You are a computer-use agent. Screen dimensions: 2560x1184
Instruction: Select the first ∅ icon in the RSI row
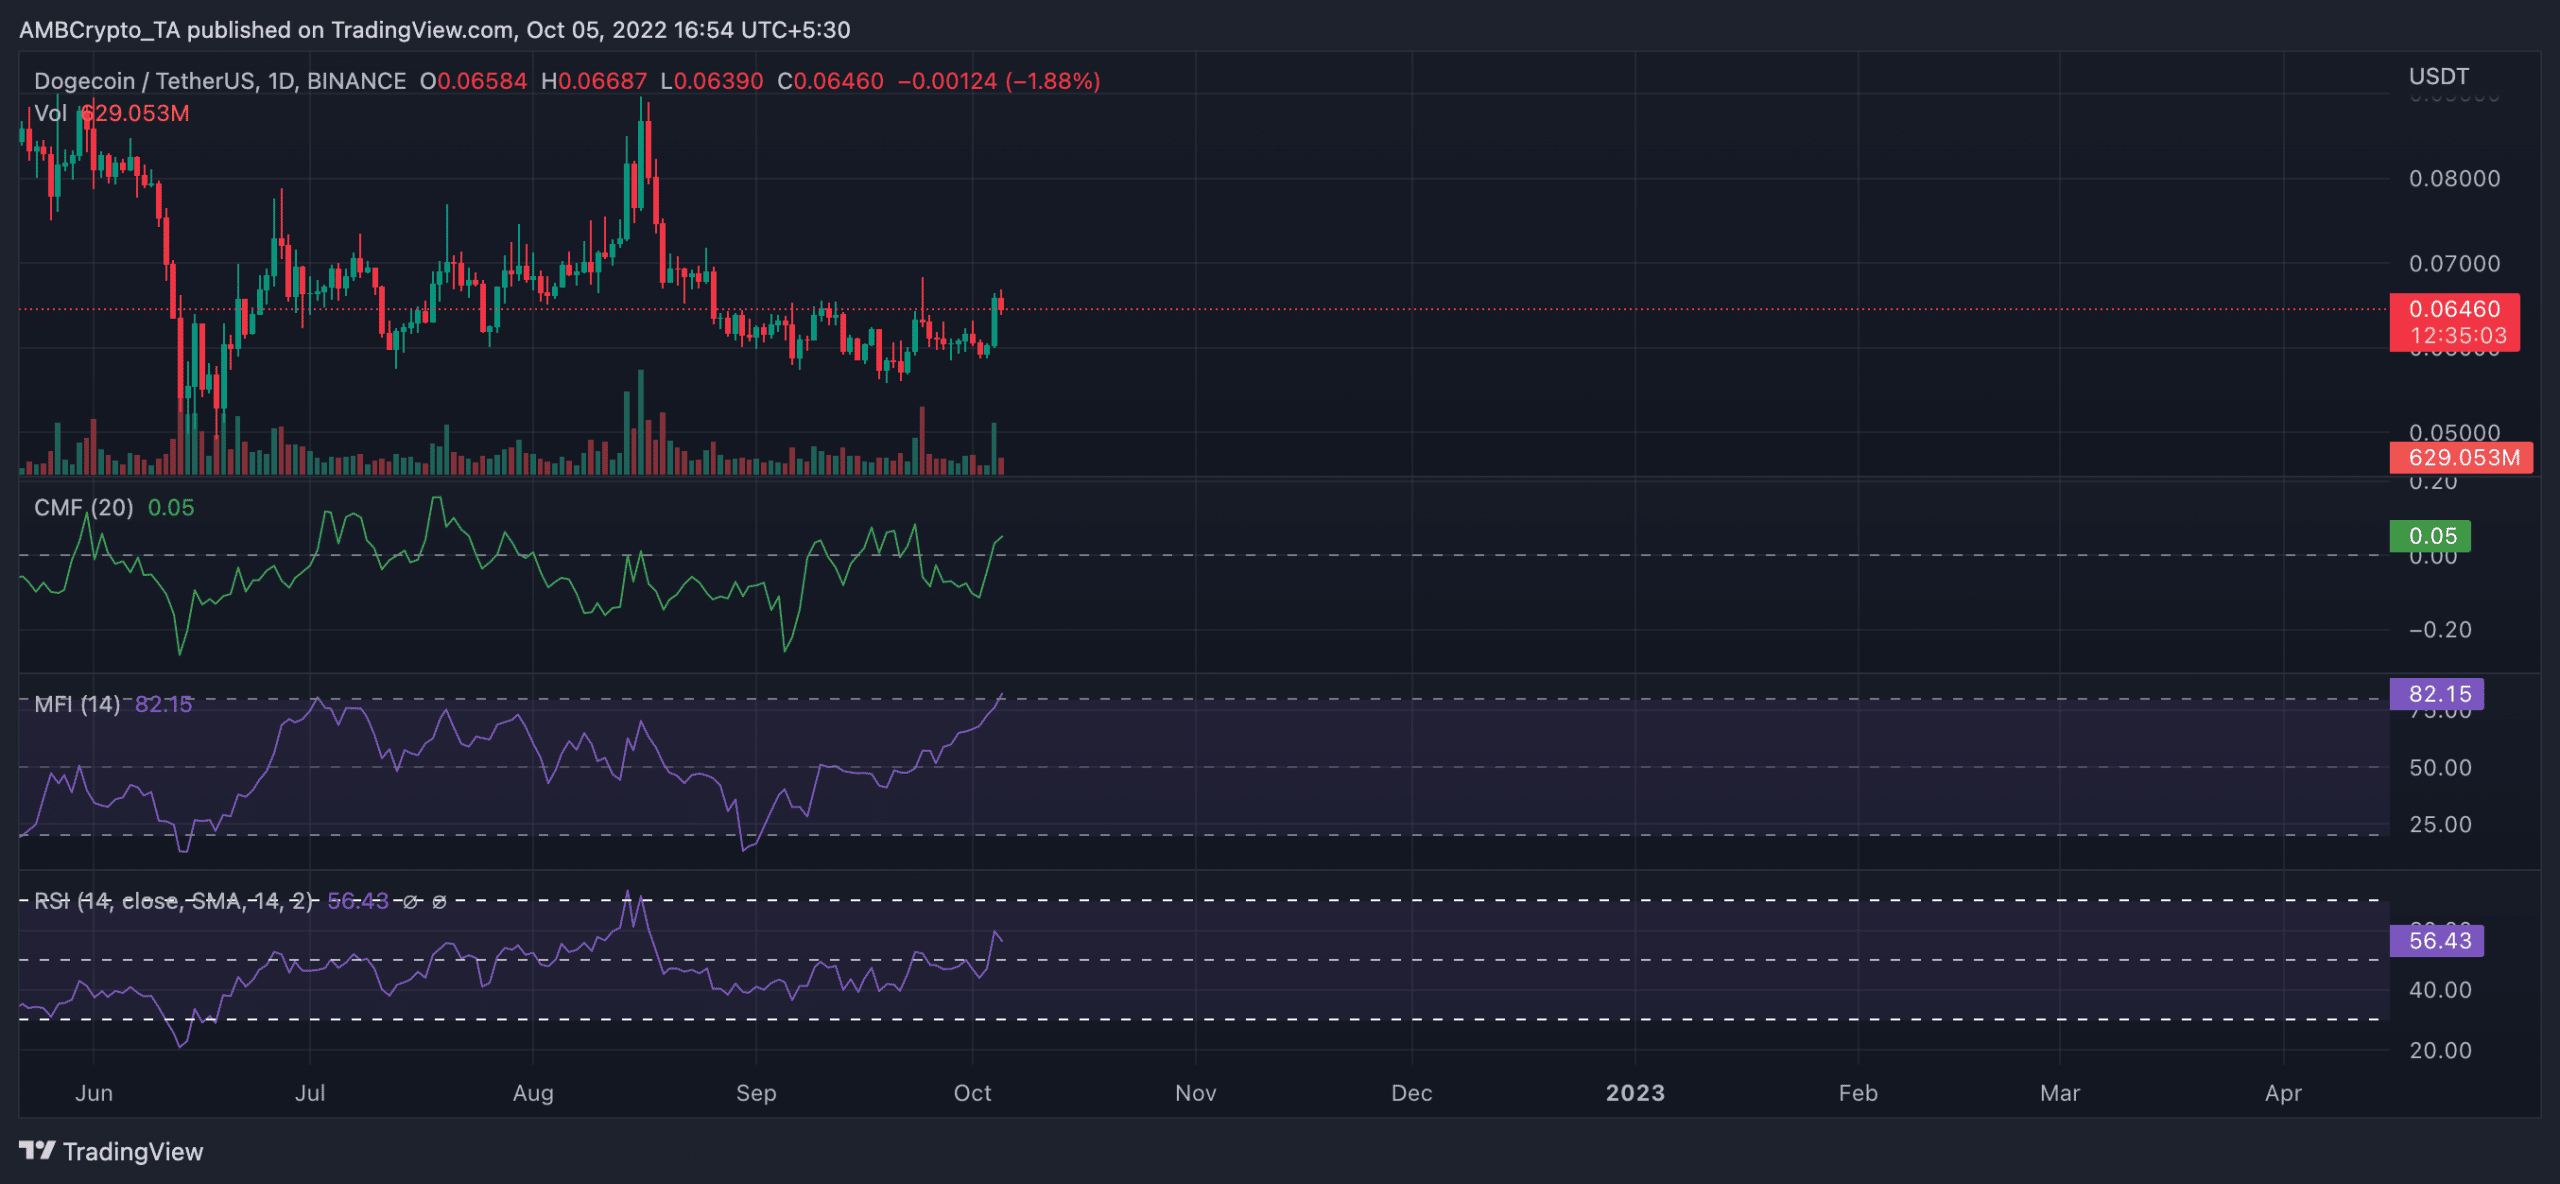(412, 901)
